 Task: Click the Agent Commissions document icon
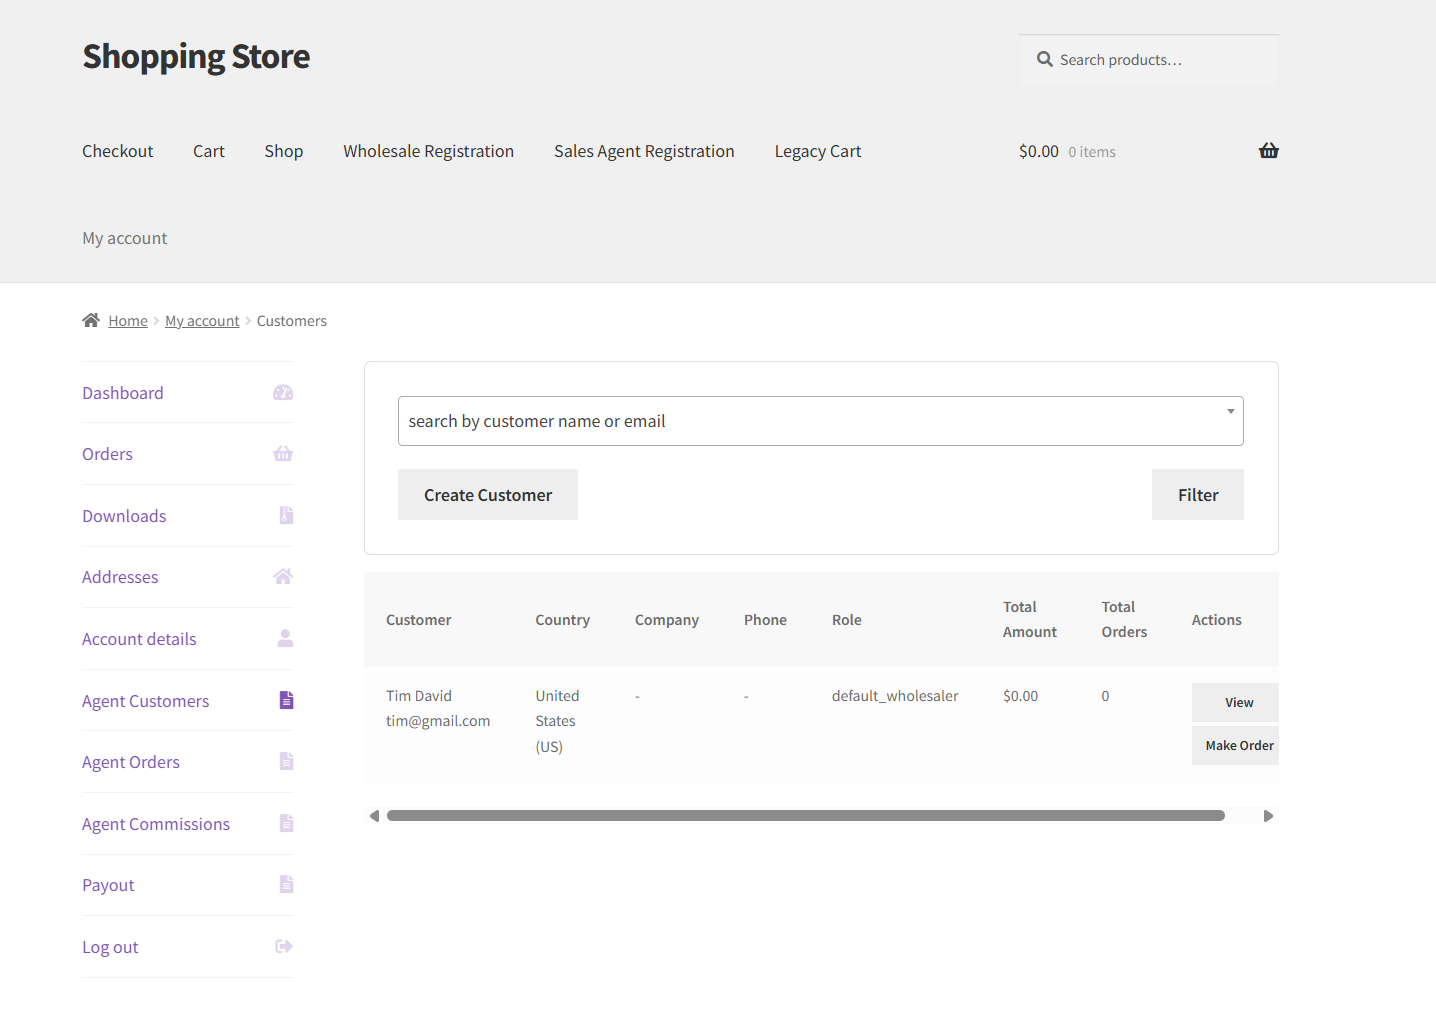point(286,823)
